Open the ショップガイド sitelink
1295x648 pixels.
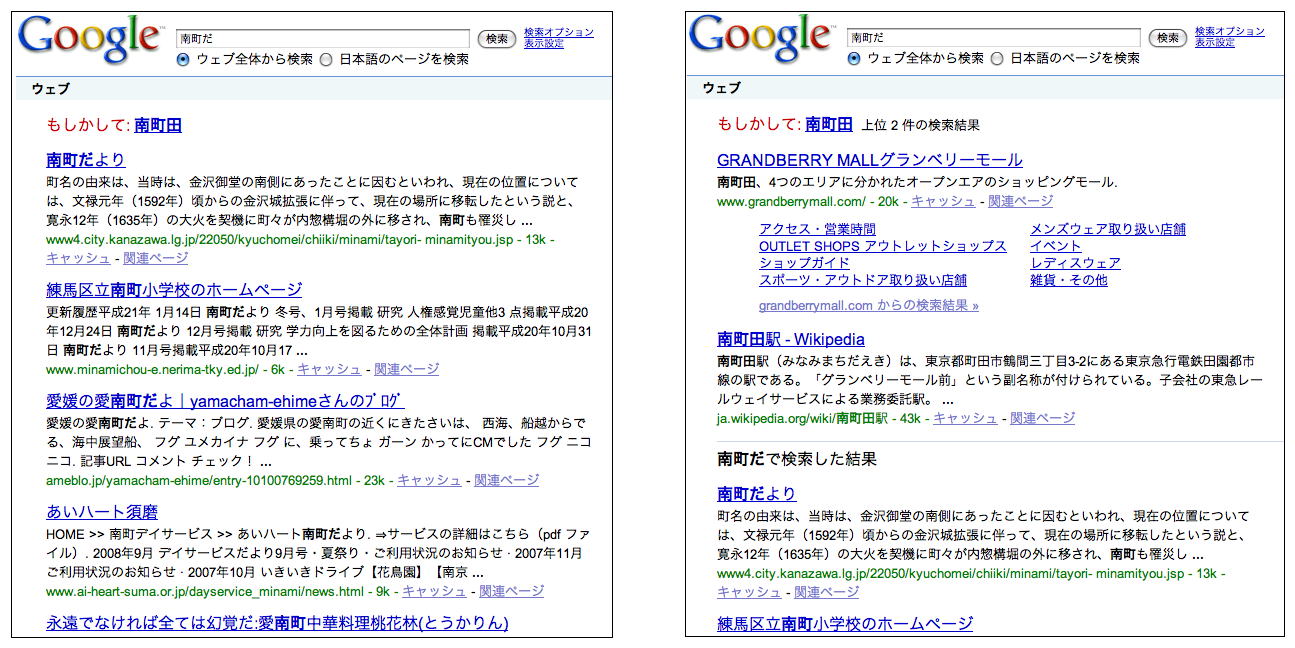(x=804, y=263)
